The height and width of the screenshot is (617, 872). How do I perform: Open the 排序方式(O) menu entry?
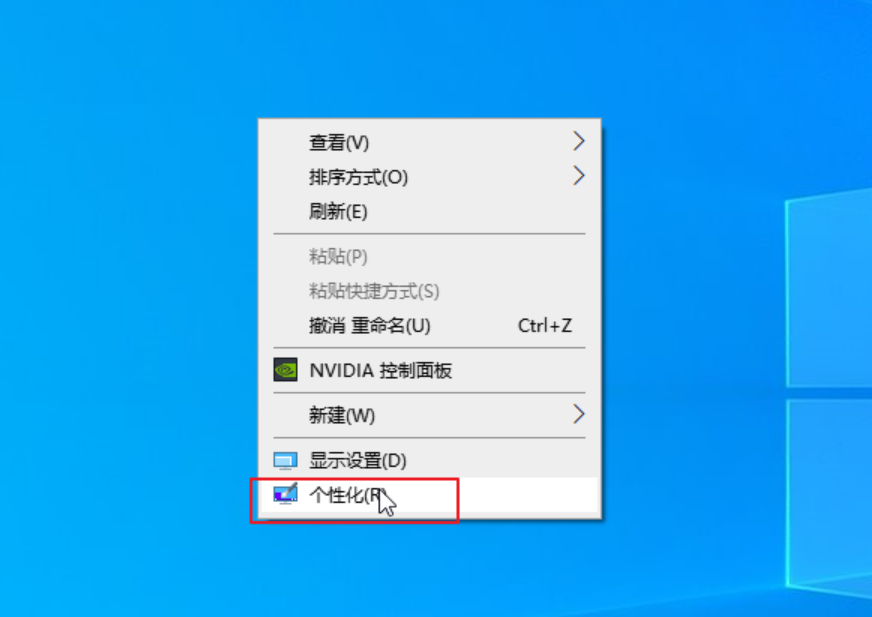coord(429,177)
